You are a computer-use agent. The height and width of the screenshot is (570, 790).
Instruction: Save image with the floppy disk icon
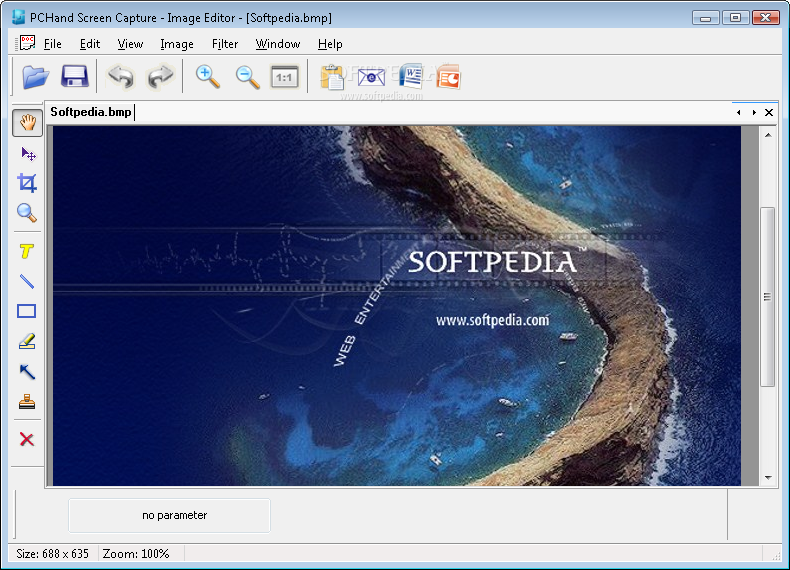pos(75,77)
